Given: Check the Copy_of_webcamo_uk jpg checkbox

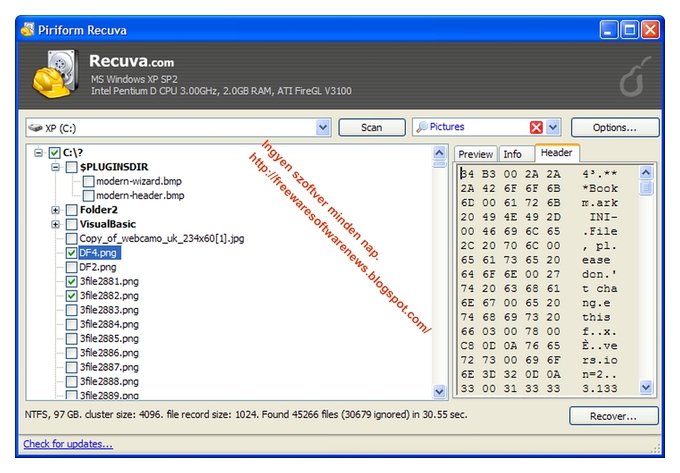Looking at the screenshot, I should click(x=72, y=238).
